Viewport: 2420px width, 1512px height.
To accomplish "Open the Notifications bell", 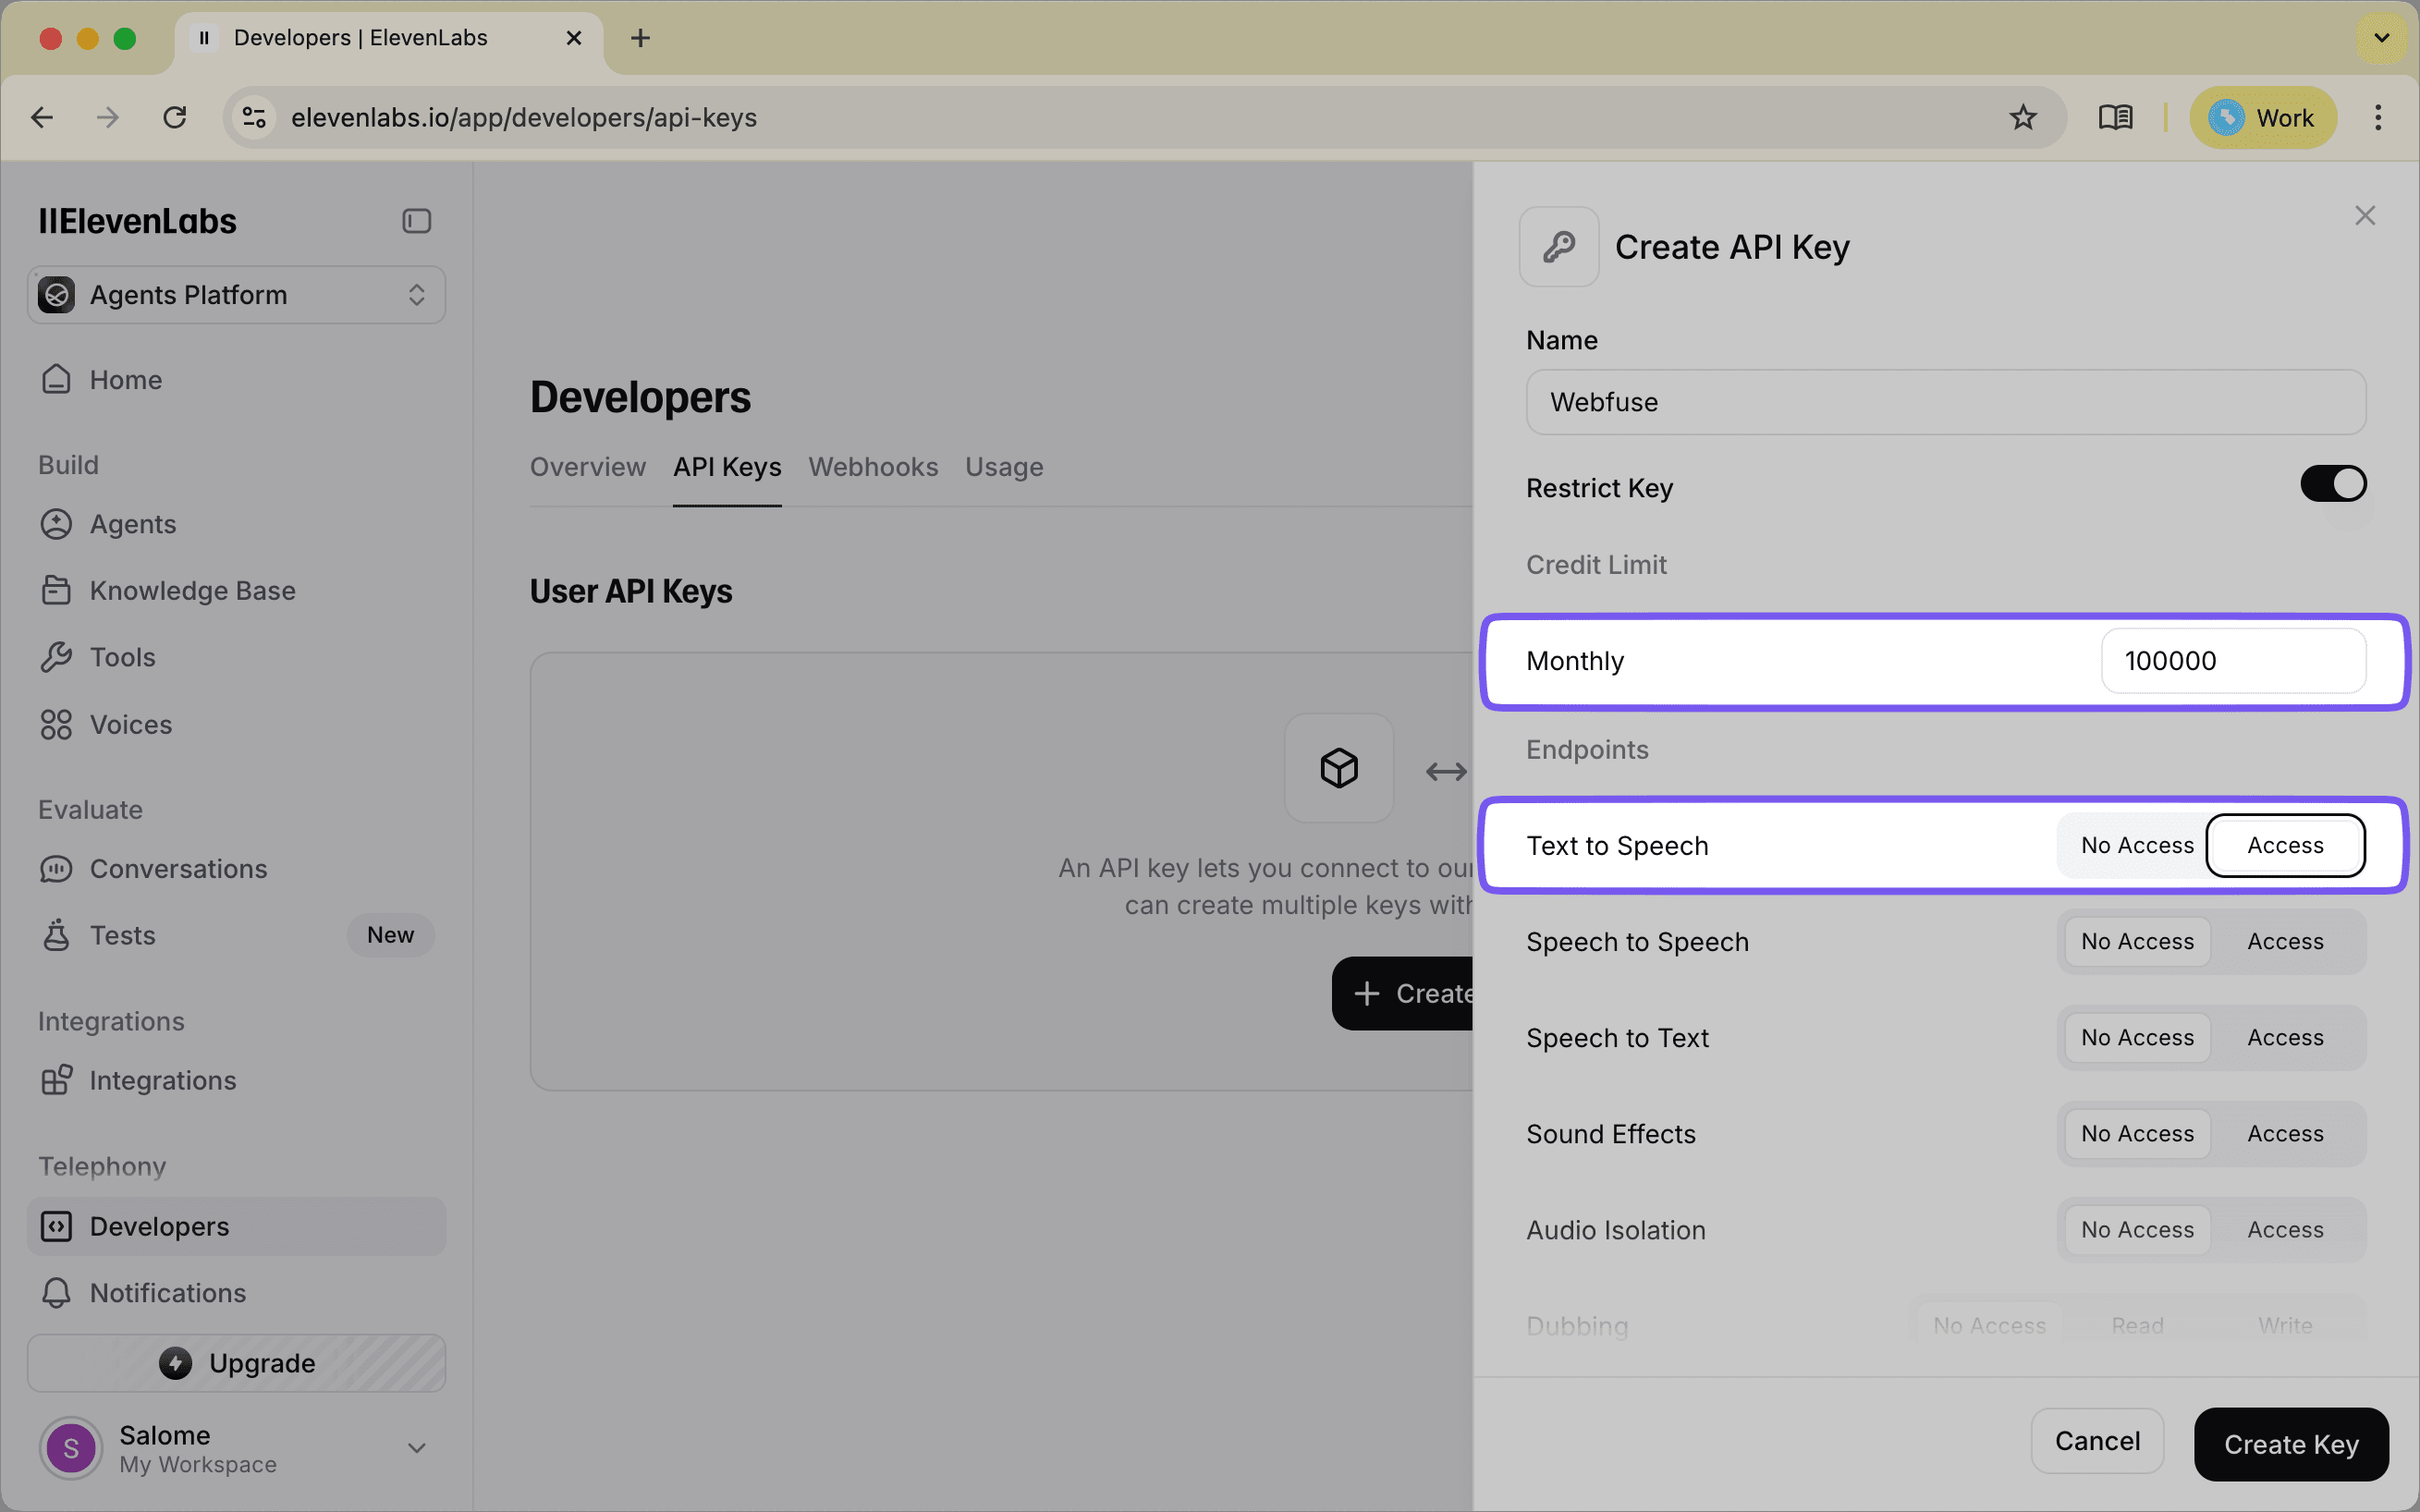I will pos(56,1293).
